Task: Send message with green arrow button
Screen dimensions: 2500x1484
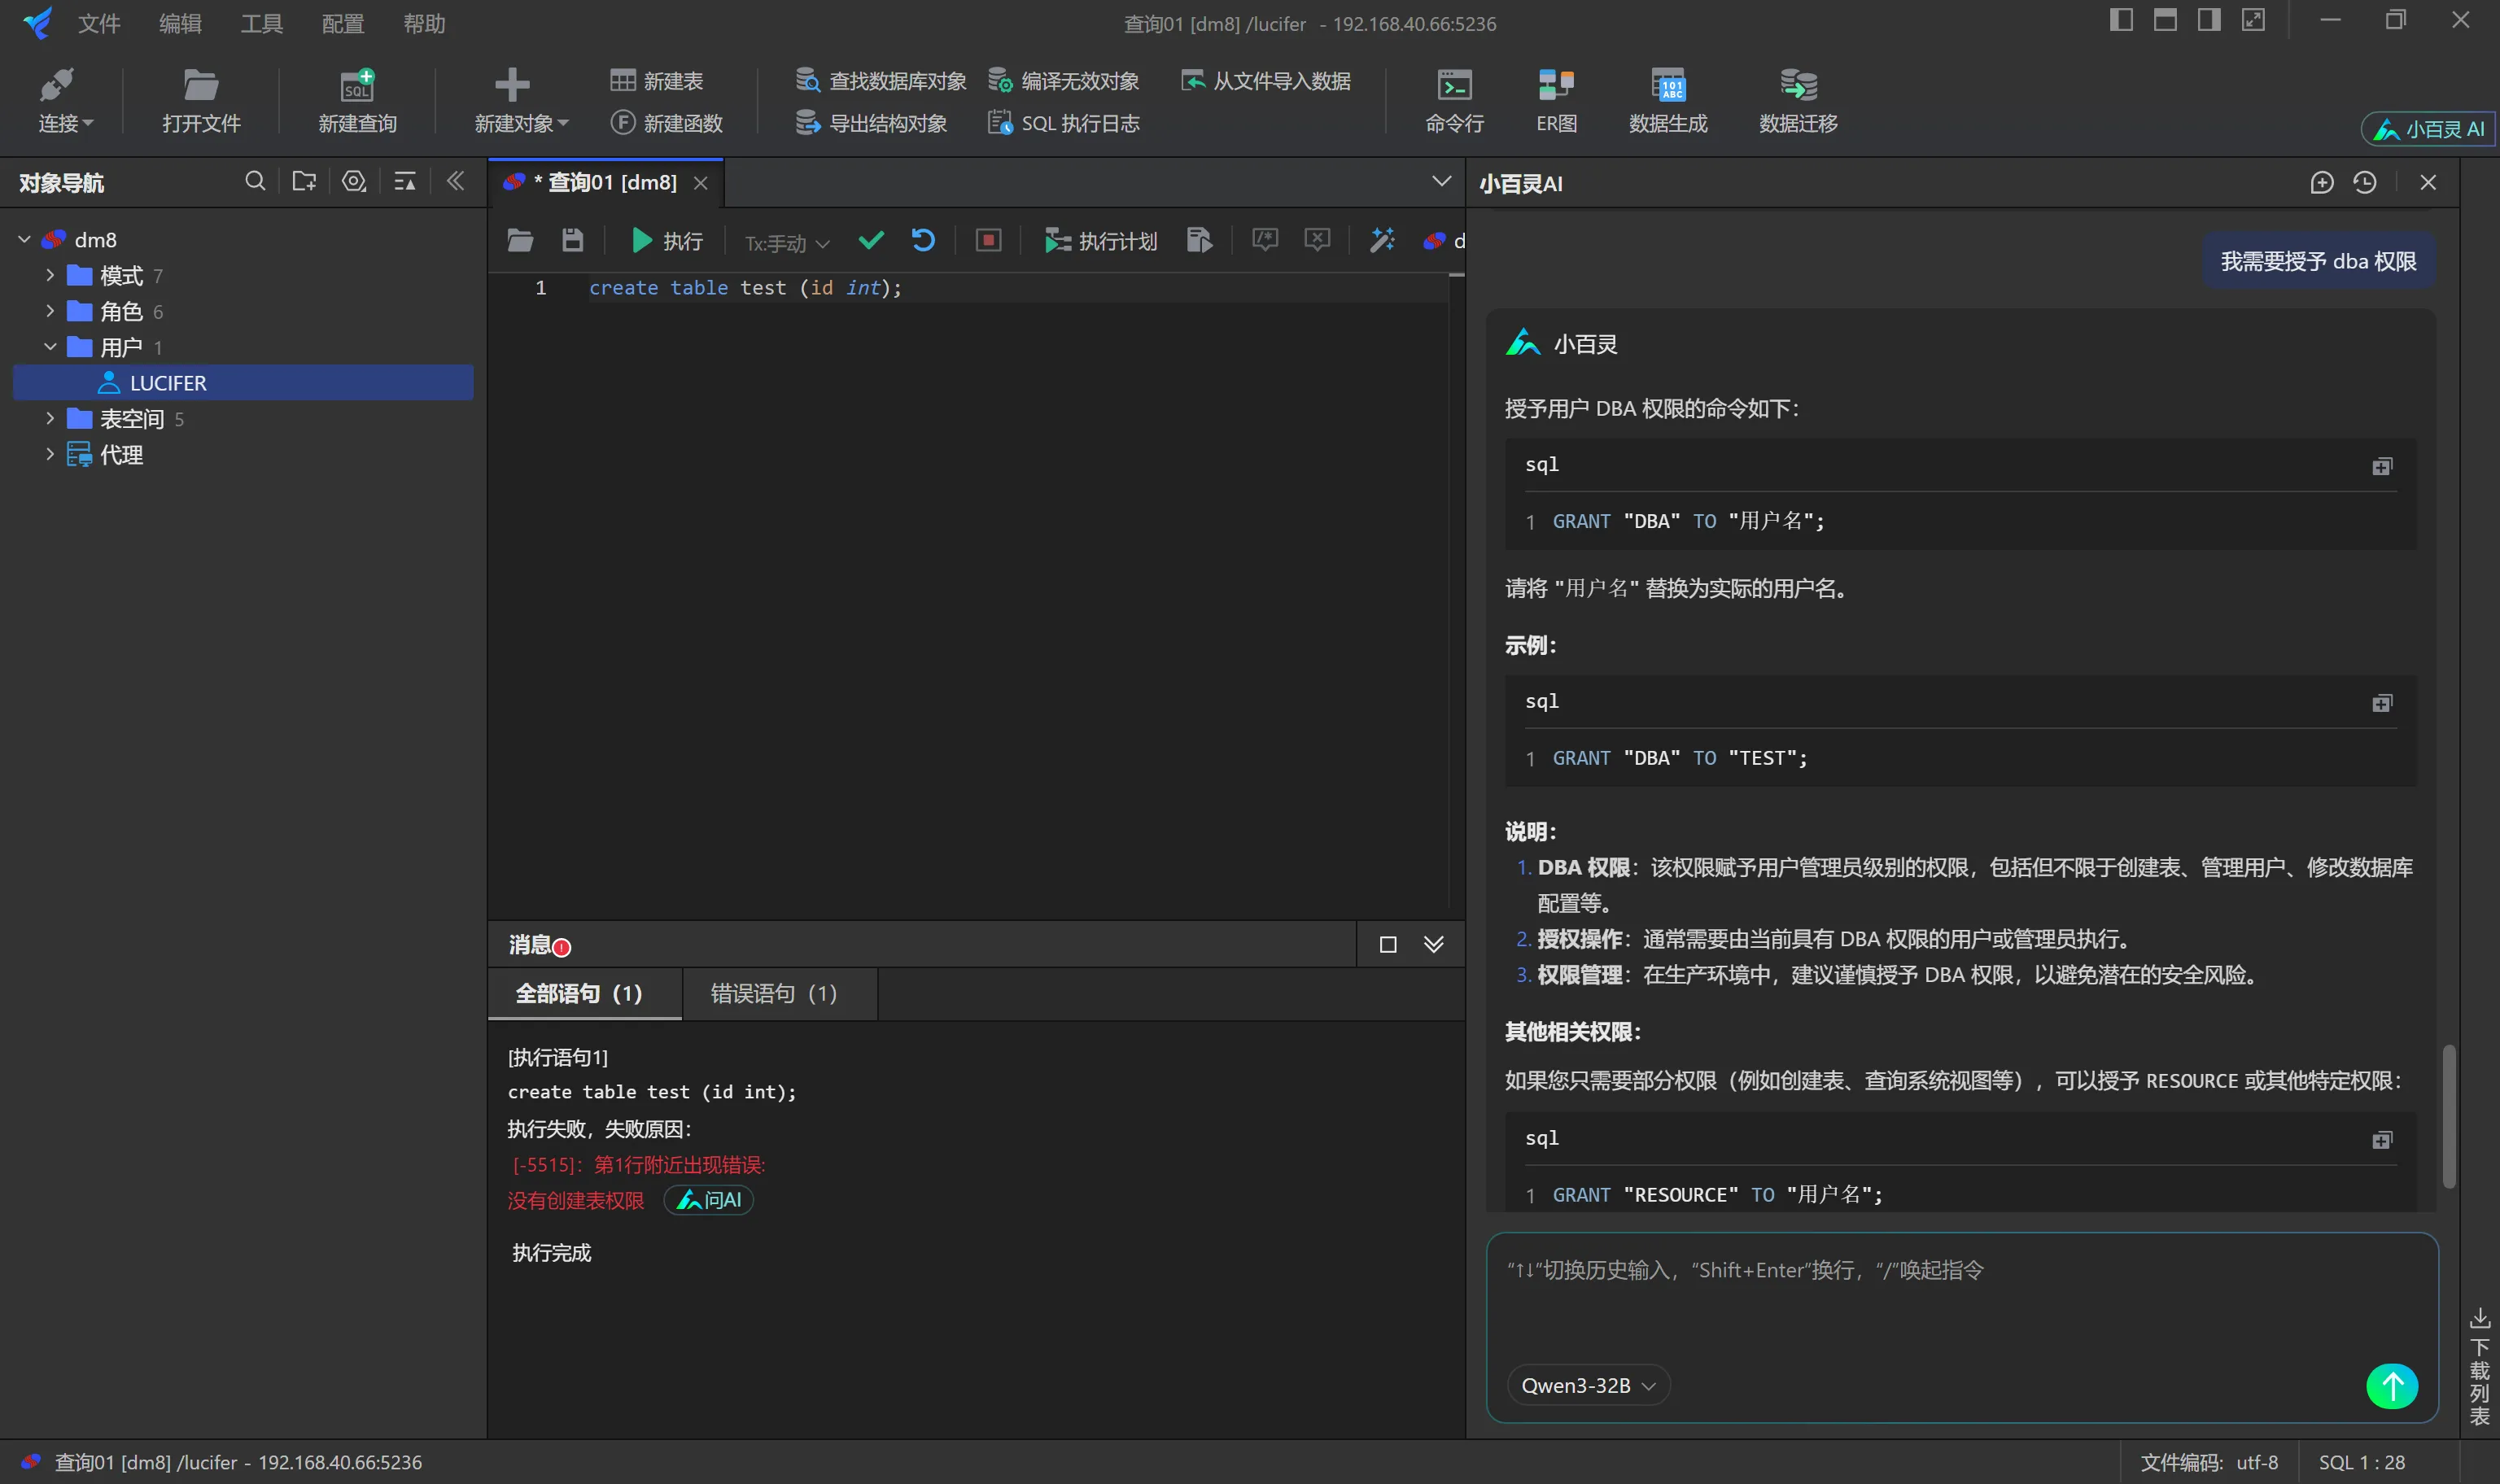Action: click(x=2392, y=1386)
